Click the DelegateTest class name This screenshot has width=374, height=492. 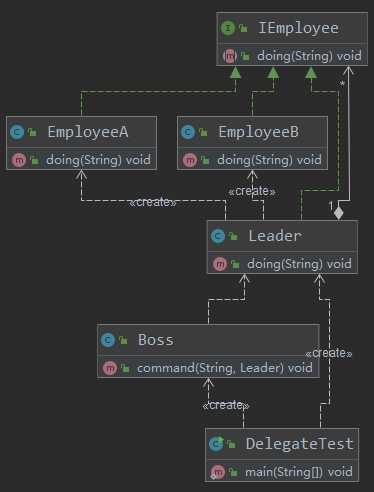click(x=299, y=444)
